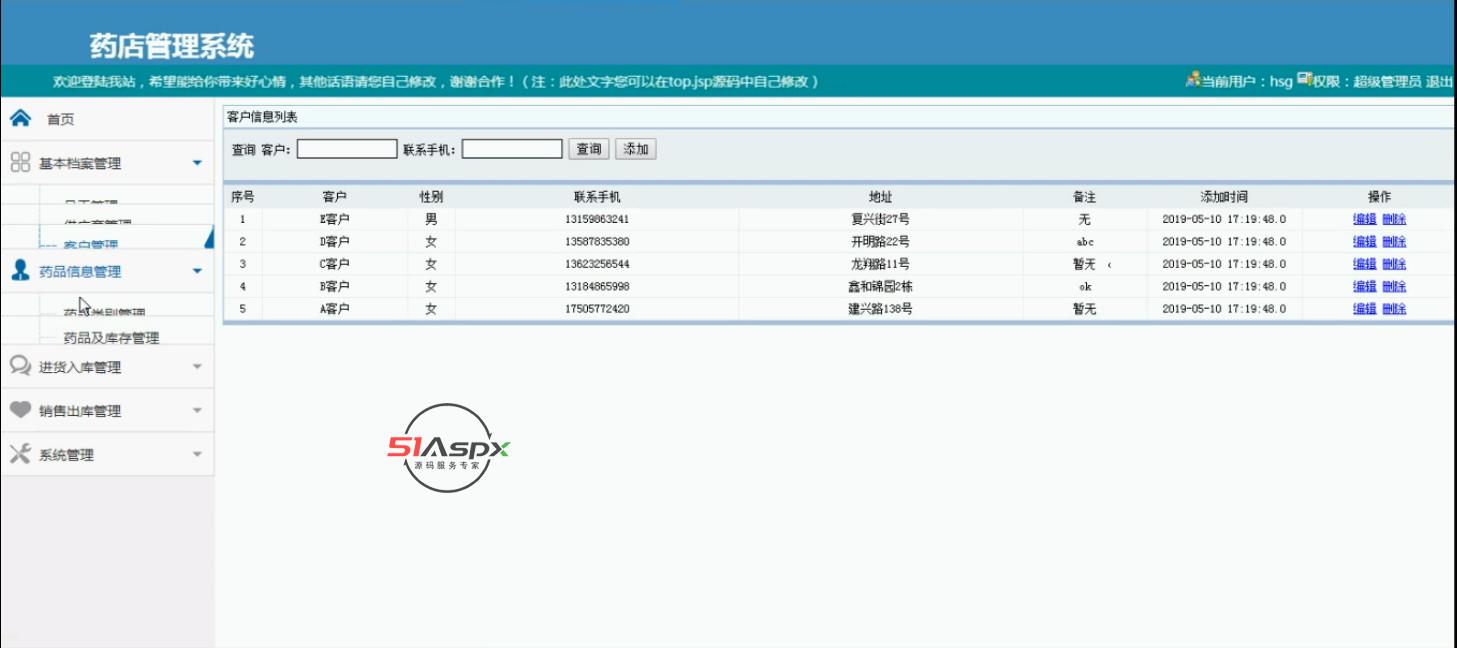This screenshot has width=1457, height=648.
Task: Click phone number 13184865998
Action: (597, 286)
